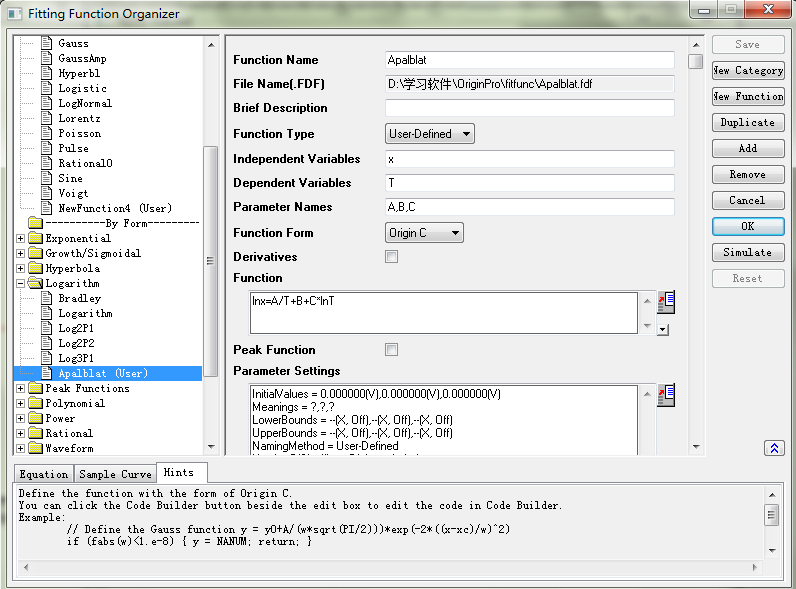The width and height of the screenshot is (796, 589).
Task: Open Code Builder beside Function box
Action: point(666,303)
